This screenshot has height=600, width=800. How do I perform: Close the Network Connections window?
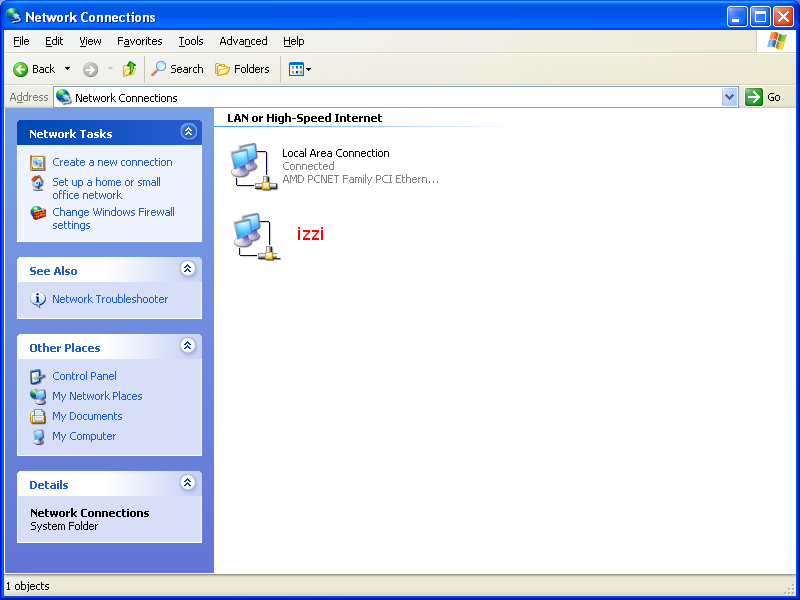pos(783,17)
